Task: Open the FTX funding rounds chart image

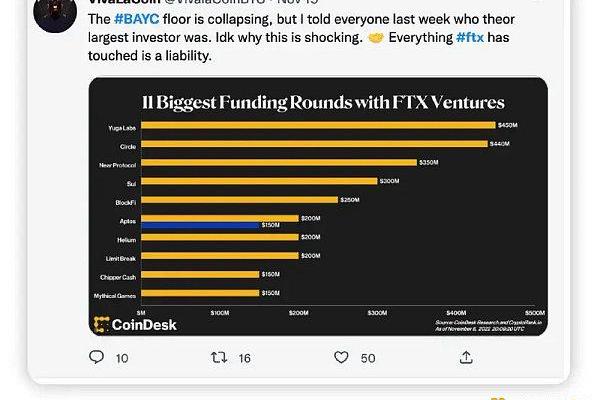Action: (x=318, y=210)
